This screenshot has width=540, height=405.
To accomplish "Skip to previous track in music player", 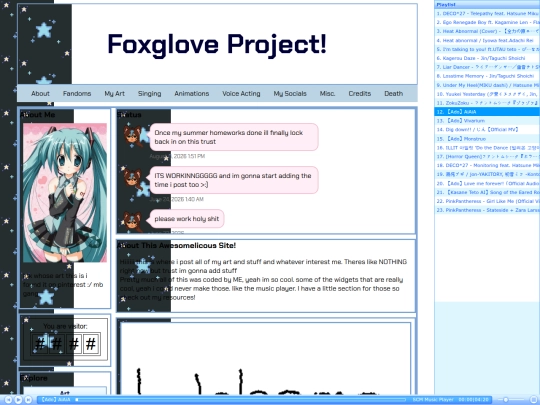I will pyautogui.click(x=8, y=399).
